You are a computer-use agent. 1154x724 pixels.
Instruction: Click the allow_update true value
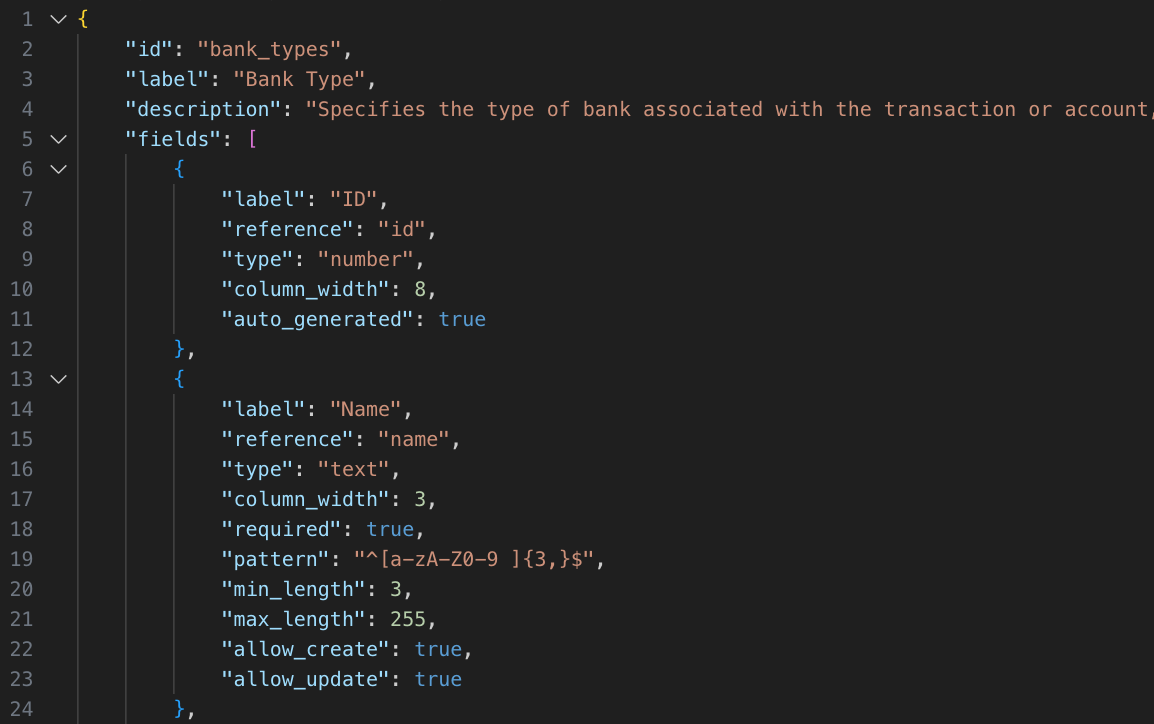click(x=439, y=679)
